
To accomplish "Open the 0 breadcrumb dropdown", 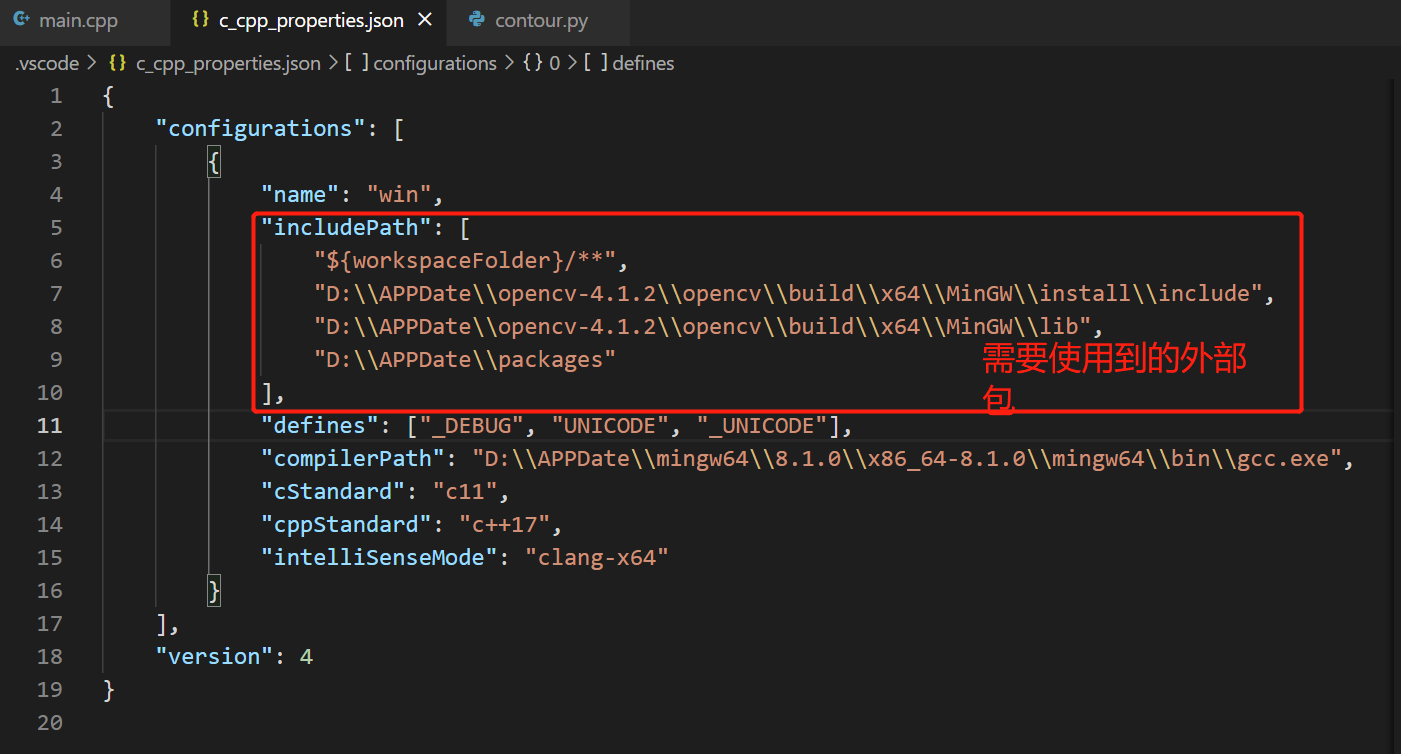I will (x=554, y=63).
